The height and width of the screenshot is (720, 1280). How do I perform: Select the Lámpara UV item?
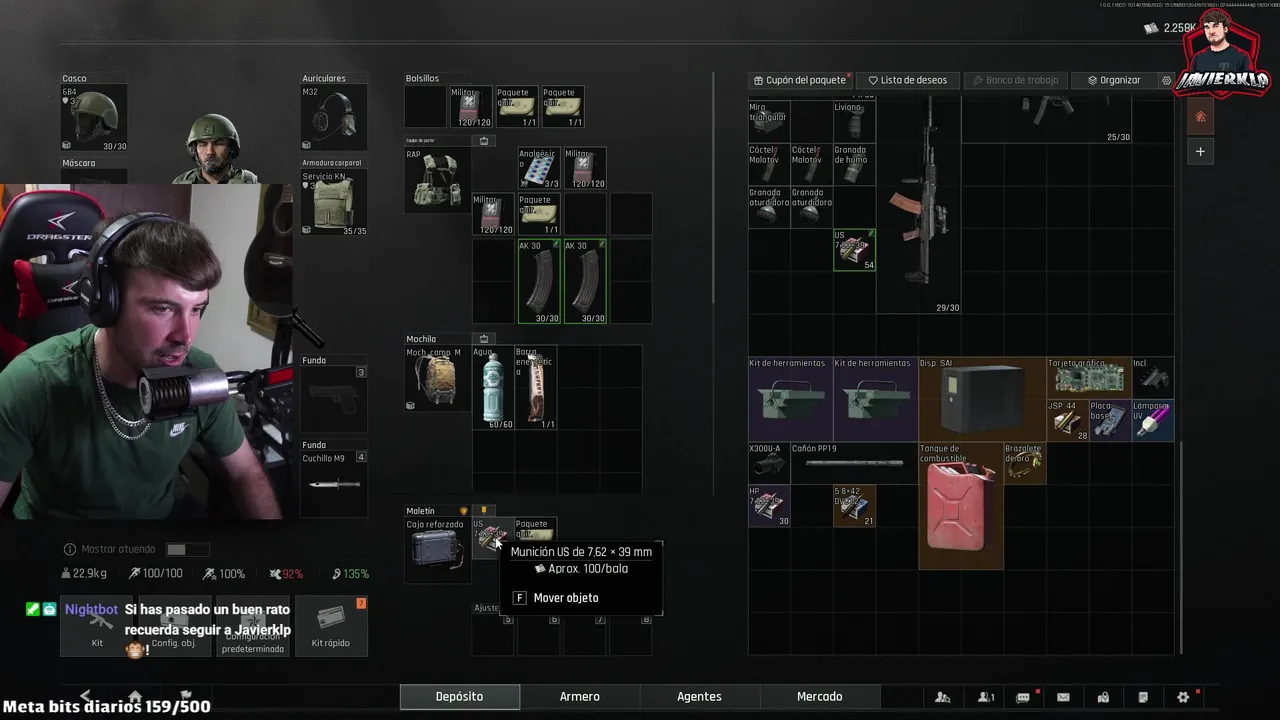[x=1152, y=420]
